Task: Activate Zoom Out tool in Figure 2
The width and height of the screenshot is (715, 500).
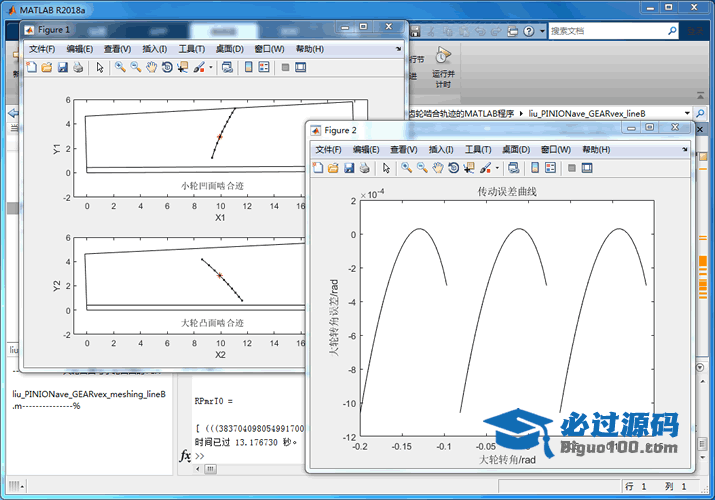Action: (422, 168)
